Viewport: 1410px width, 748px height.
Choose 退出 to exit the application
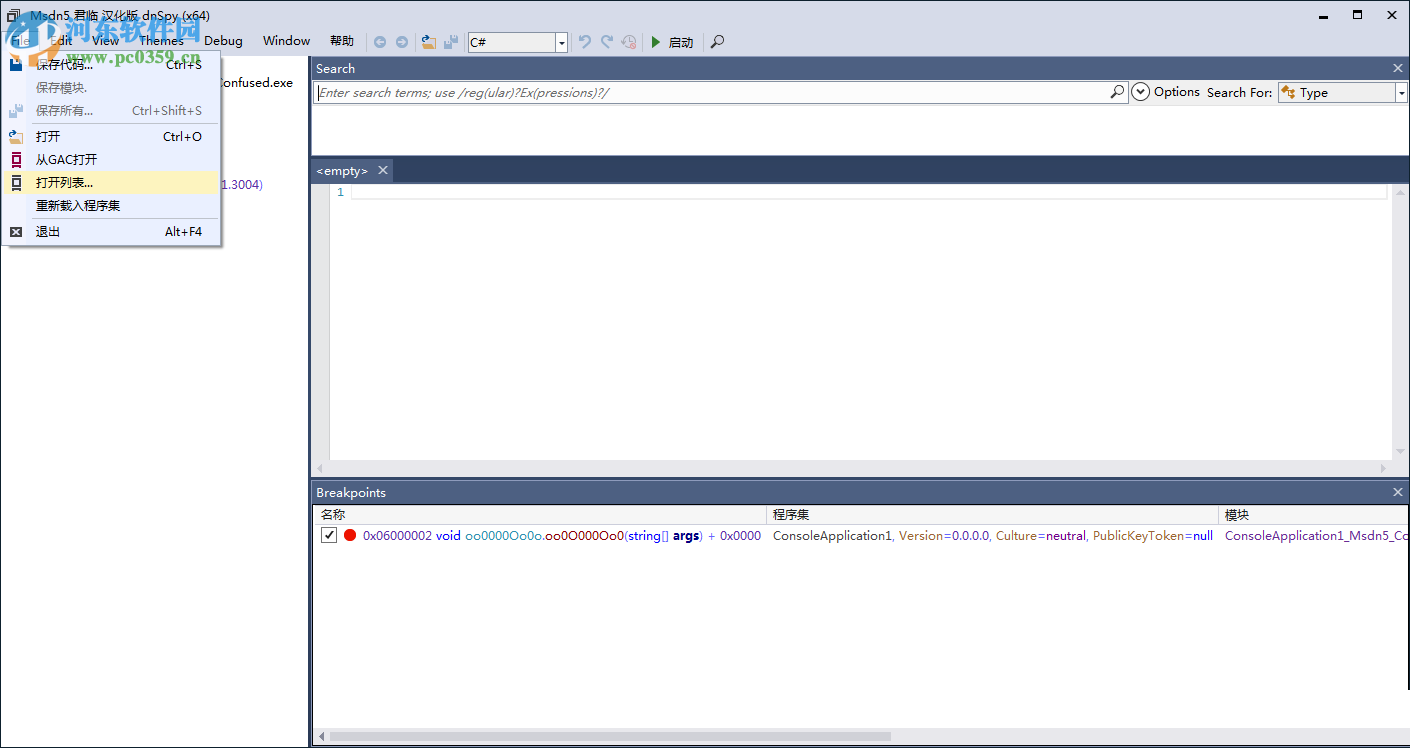[x=112, y=232]
